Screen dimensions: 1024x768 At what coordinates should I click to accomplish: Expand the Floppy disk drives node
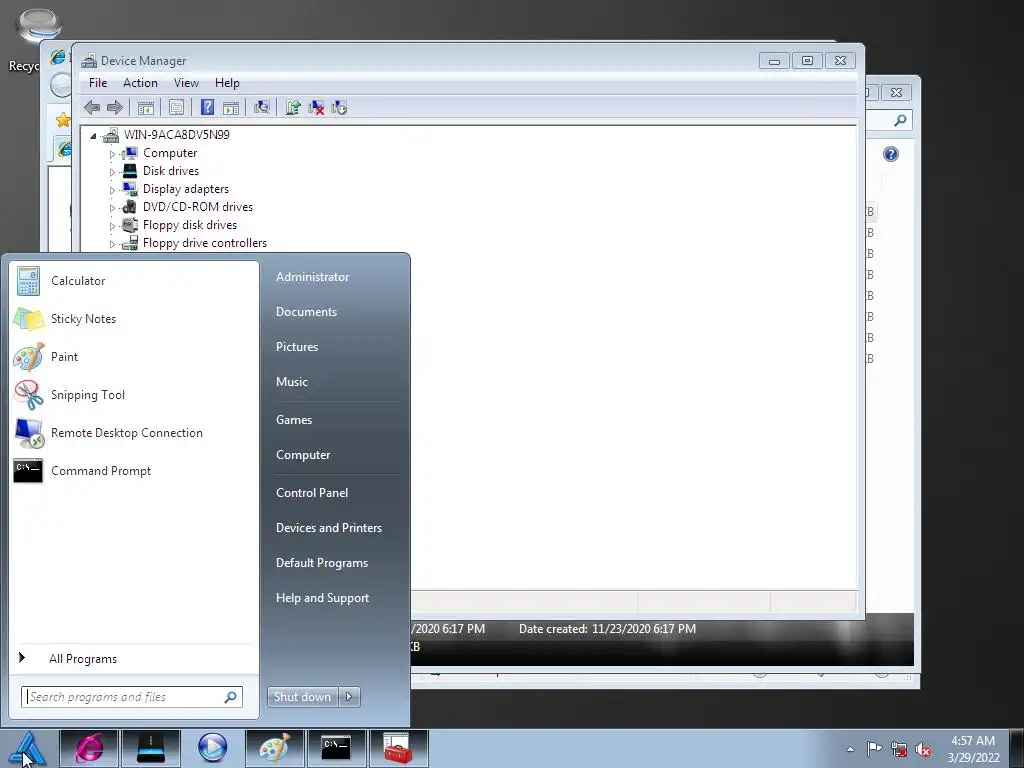click(x=112, y=226)
